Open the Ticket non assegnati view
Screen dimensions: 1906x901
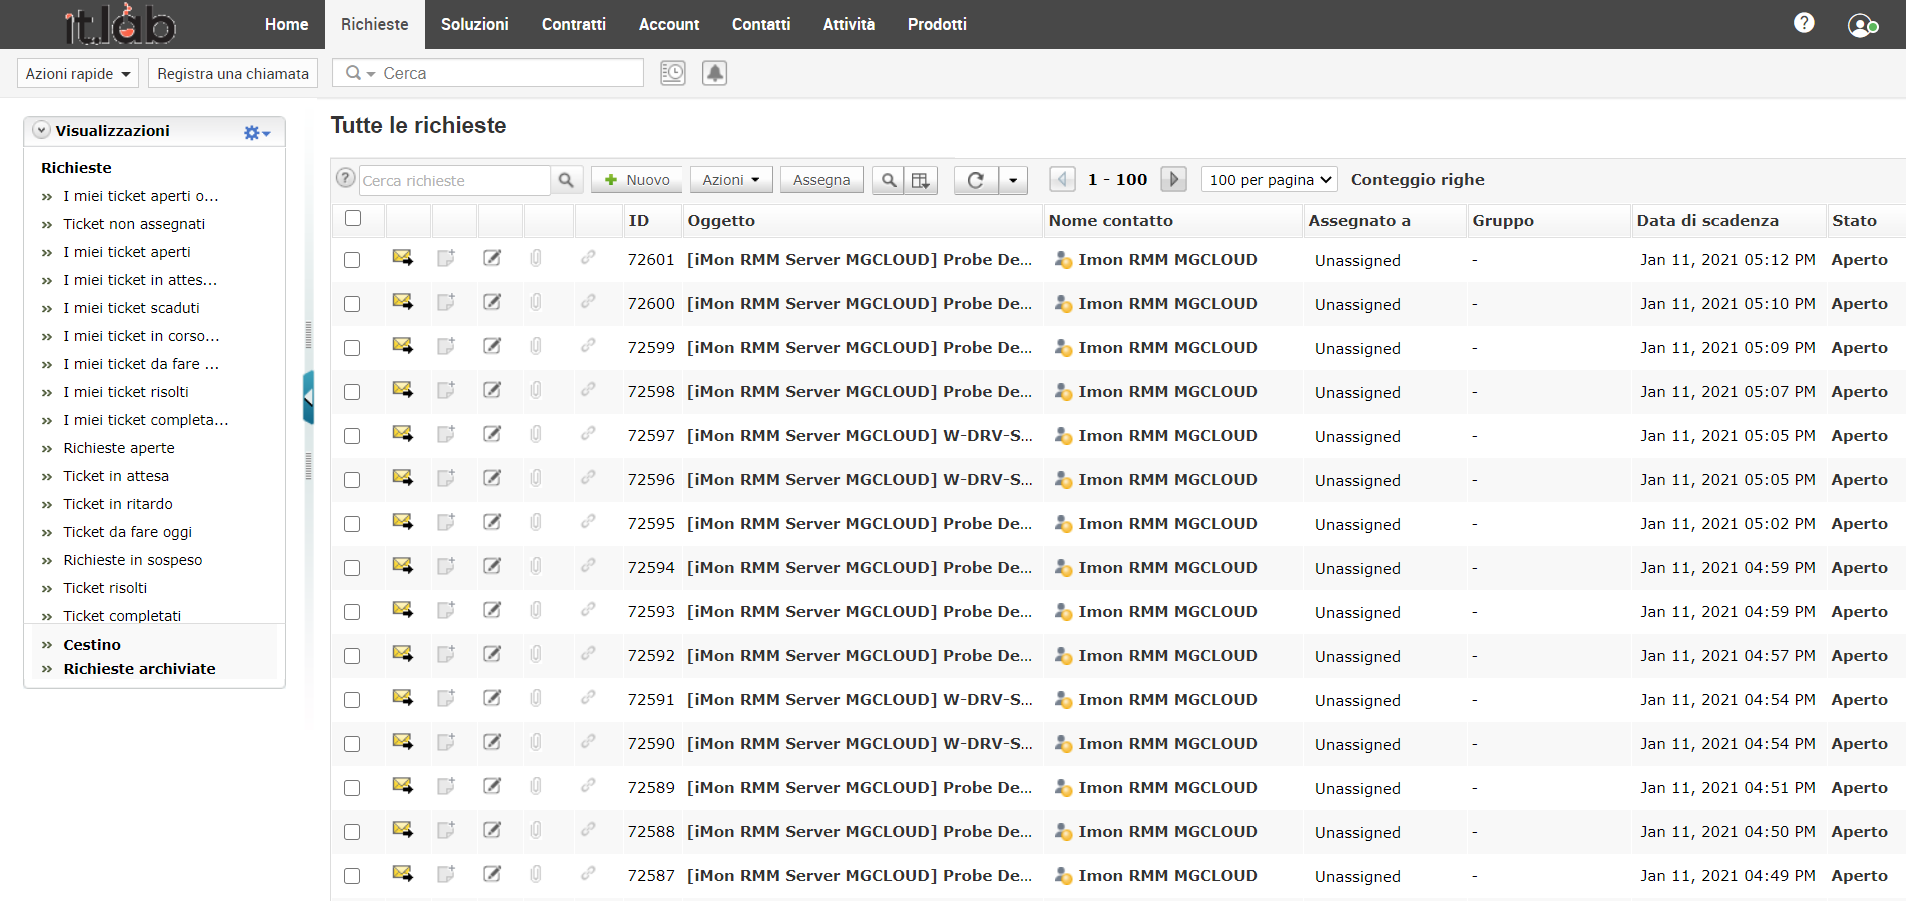click(x=134, y=224)
